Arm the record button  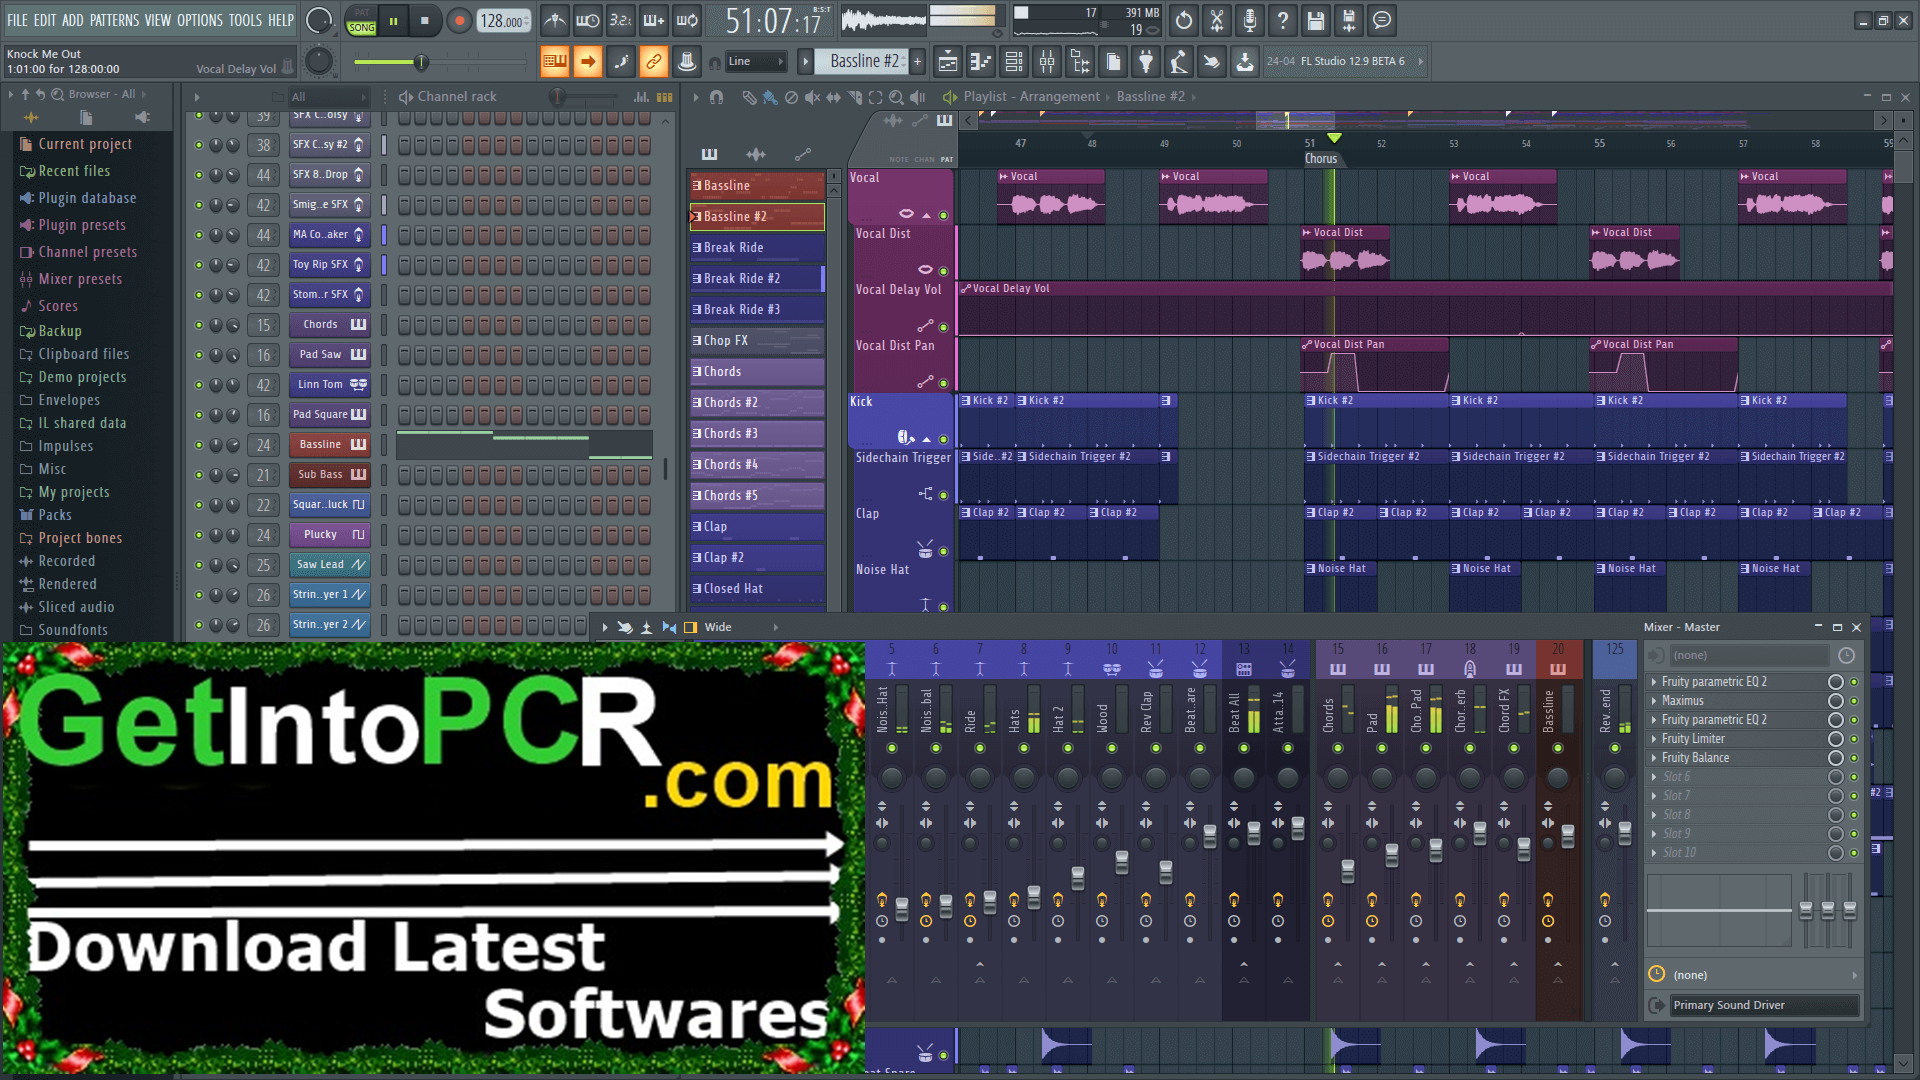click(459, 20)
